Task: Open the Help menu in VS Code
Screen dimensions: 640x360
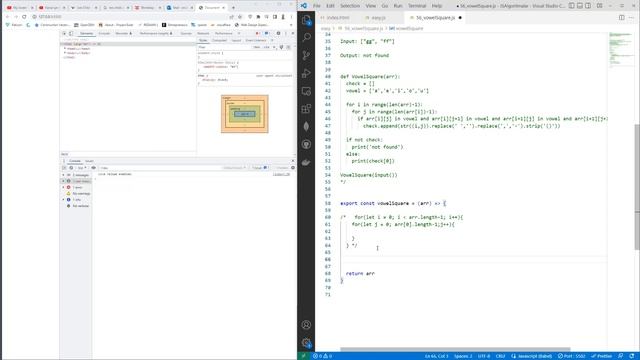Action: [437, 6]
